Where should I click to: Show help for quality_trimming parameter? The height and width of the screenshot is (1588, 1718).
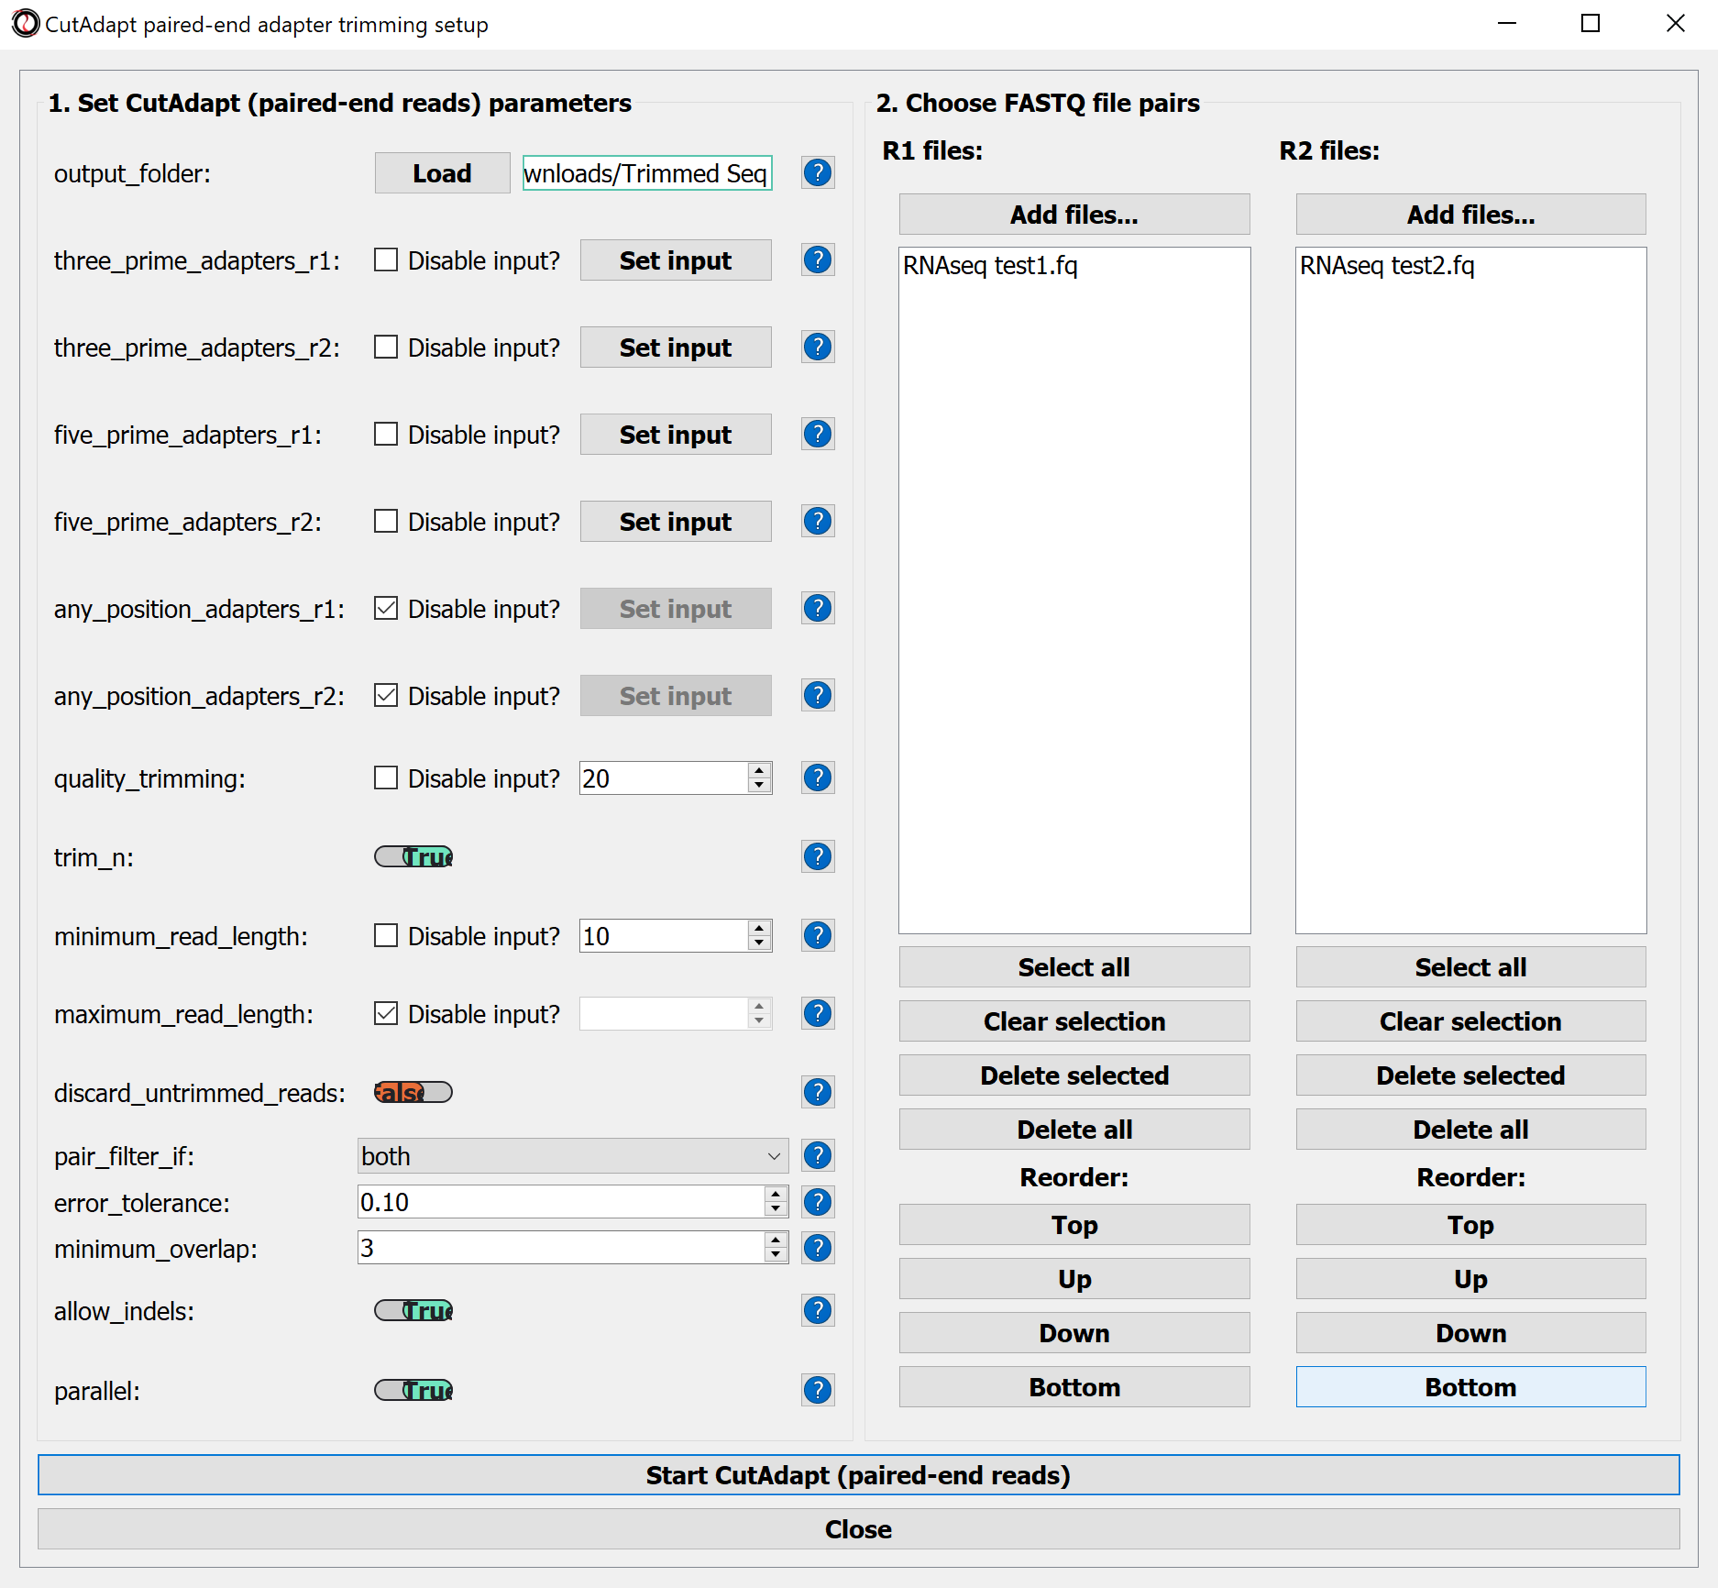click(x=817, y=778)
